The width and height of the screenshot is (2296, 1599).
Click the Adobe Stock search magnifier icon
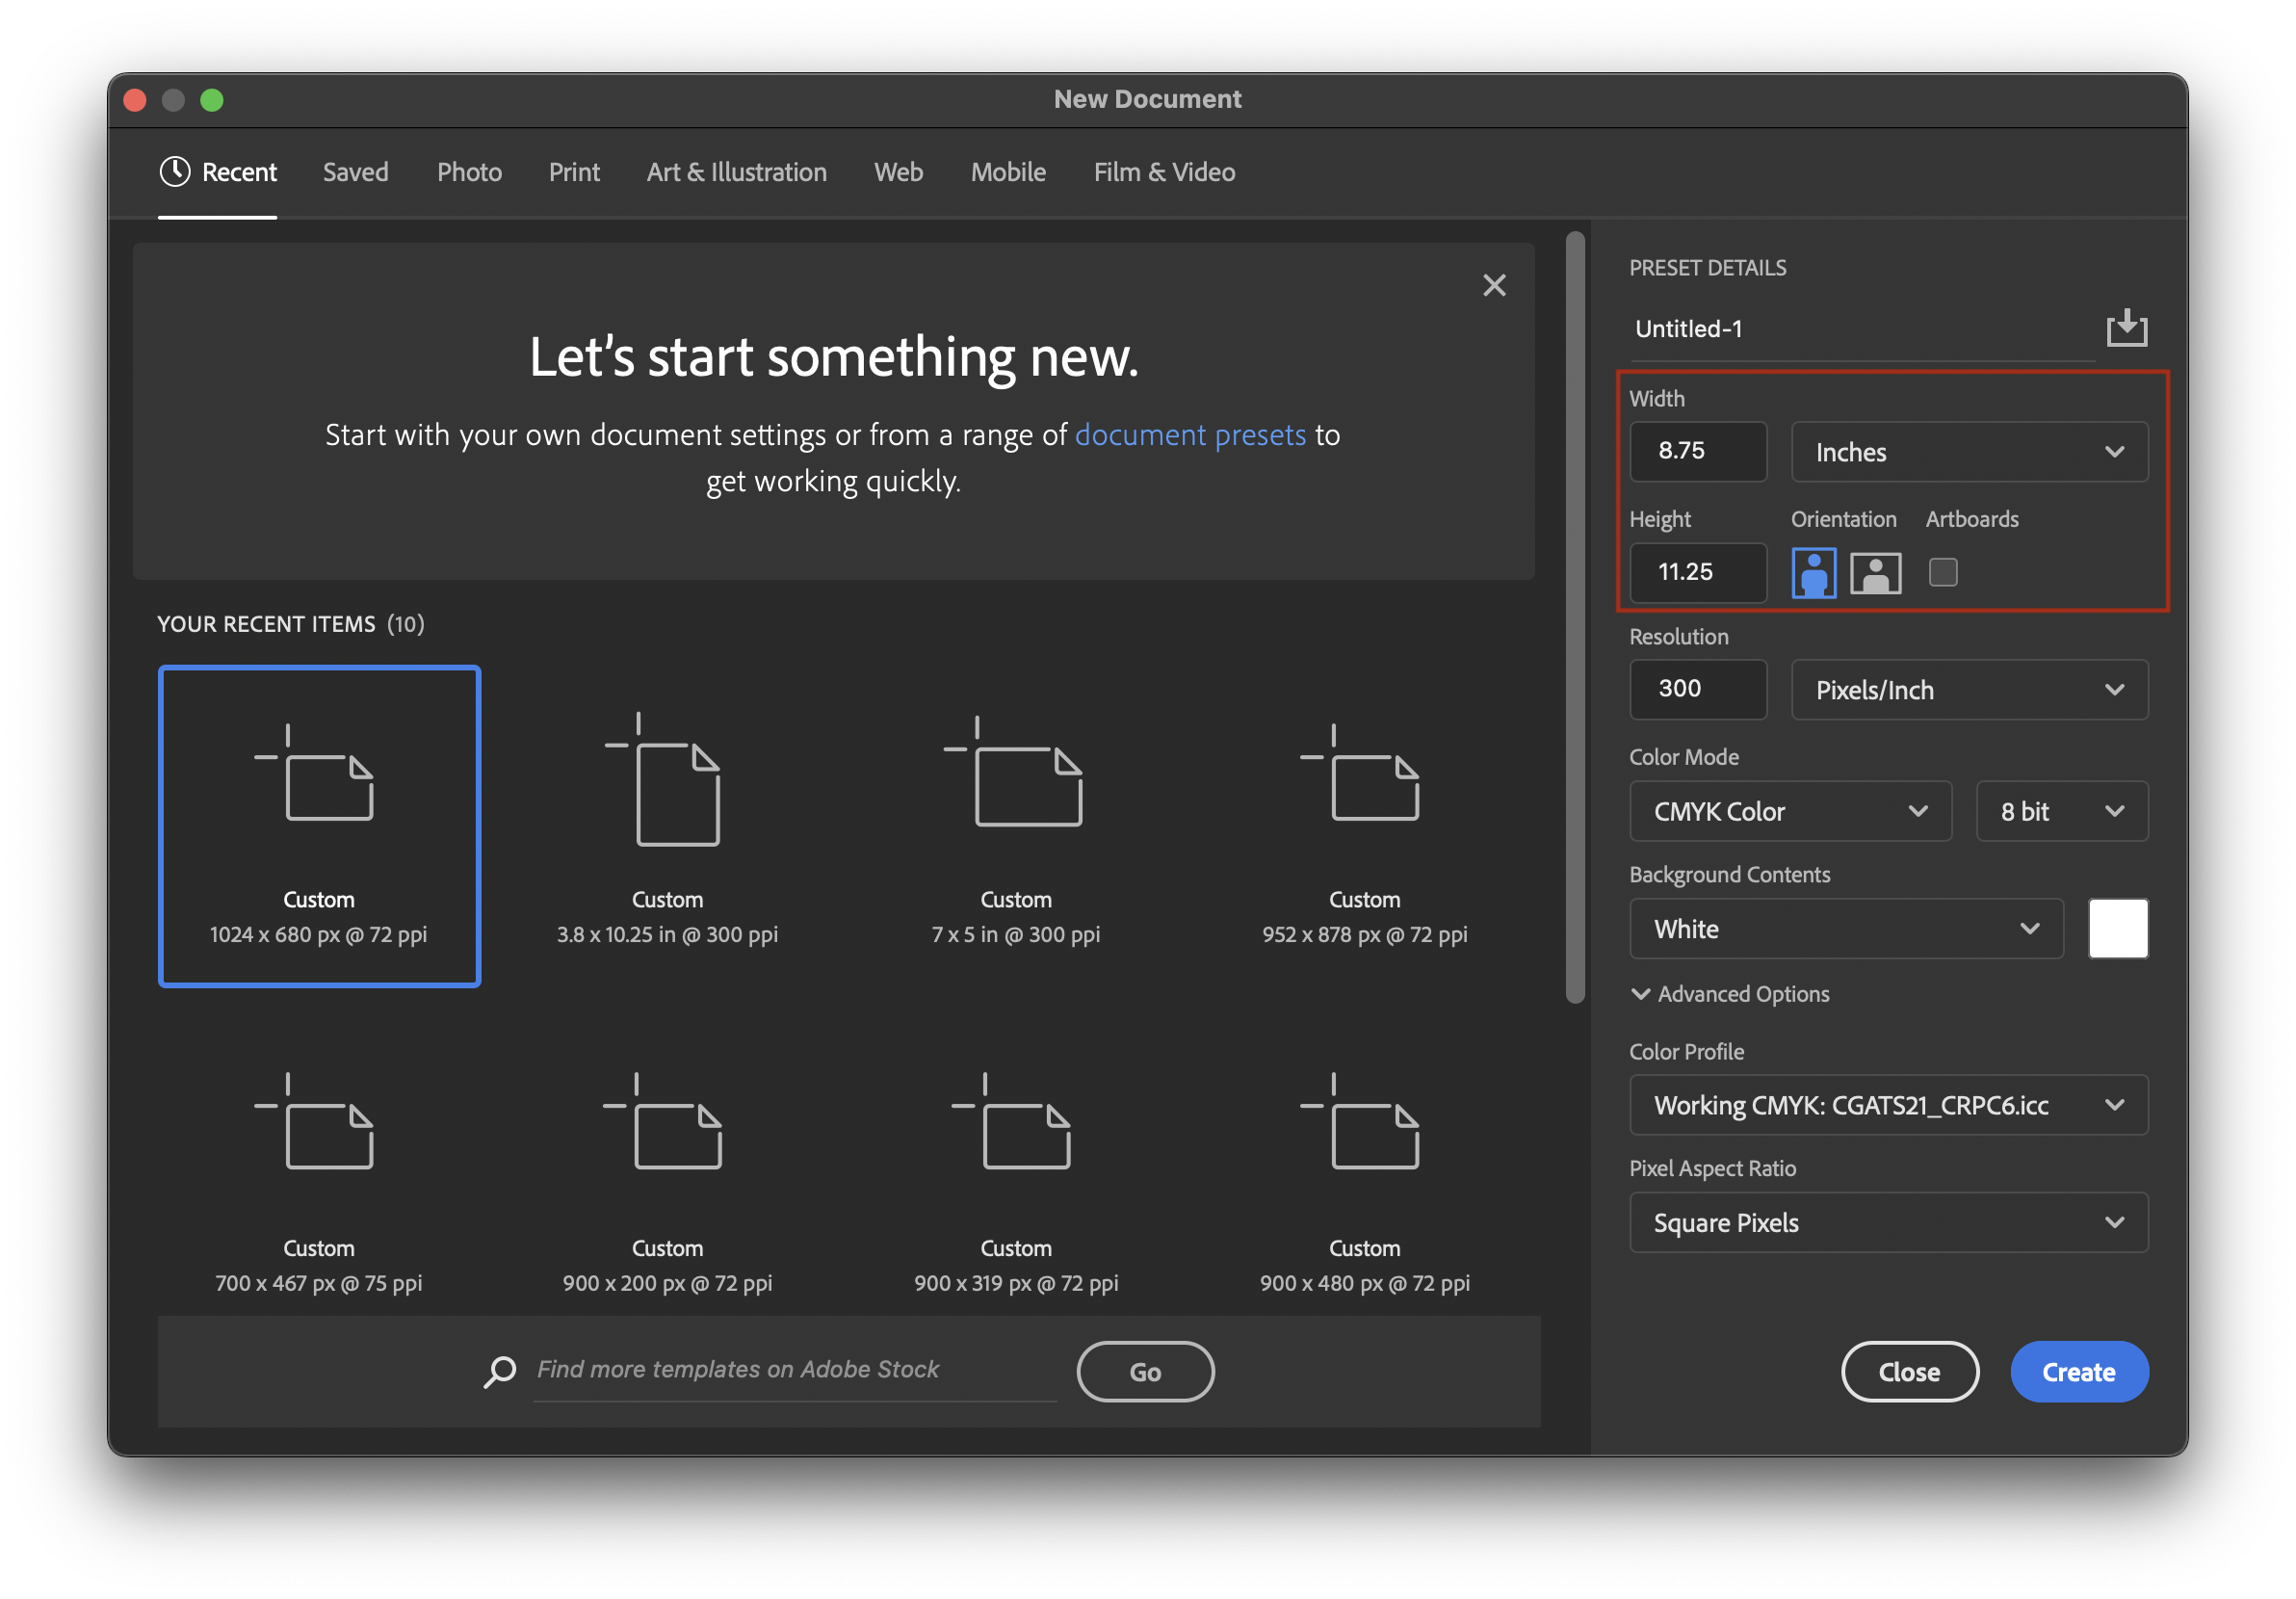click(500, 1371)
